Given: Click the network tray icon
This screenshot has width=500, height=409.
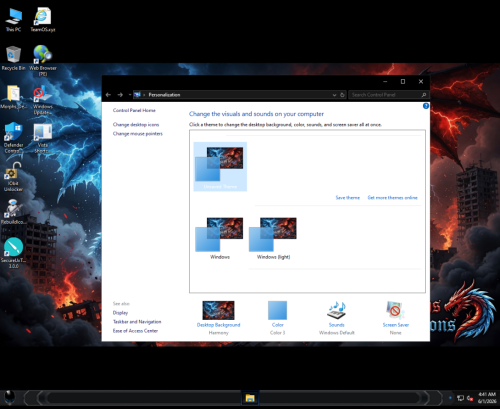Looking at the screenshot, I should 460,398.
